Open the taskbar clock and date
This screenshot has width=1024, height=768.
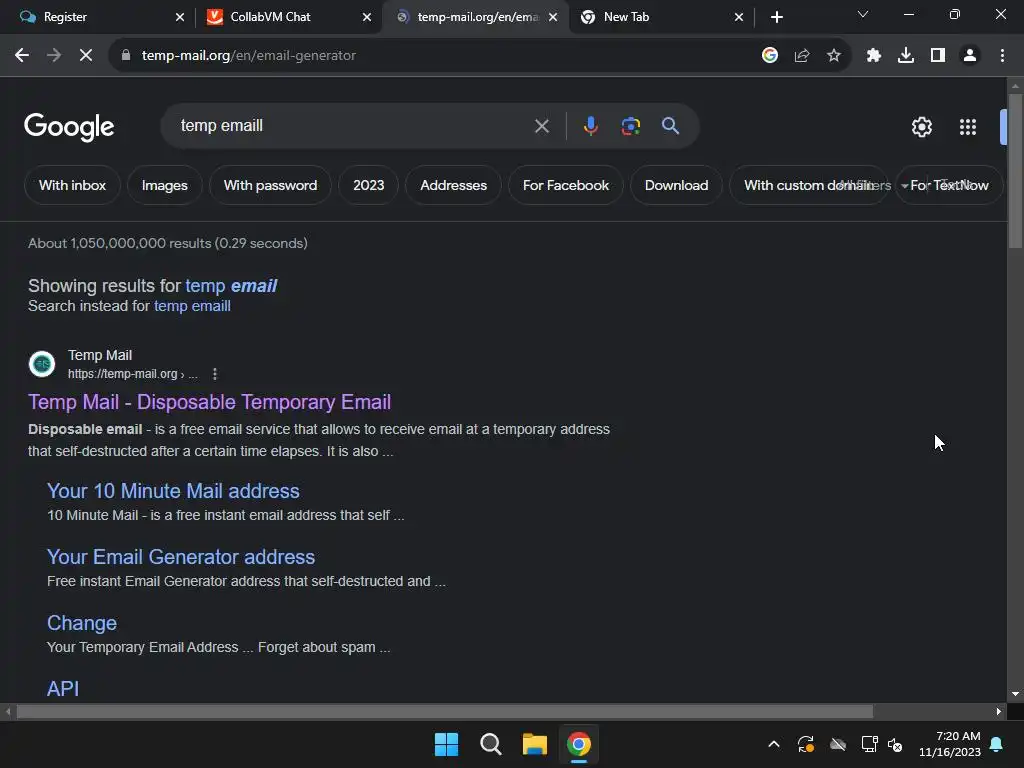(x=950, y=744)
